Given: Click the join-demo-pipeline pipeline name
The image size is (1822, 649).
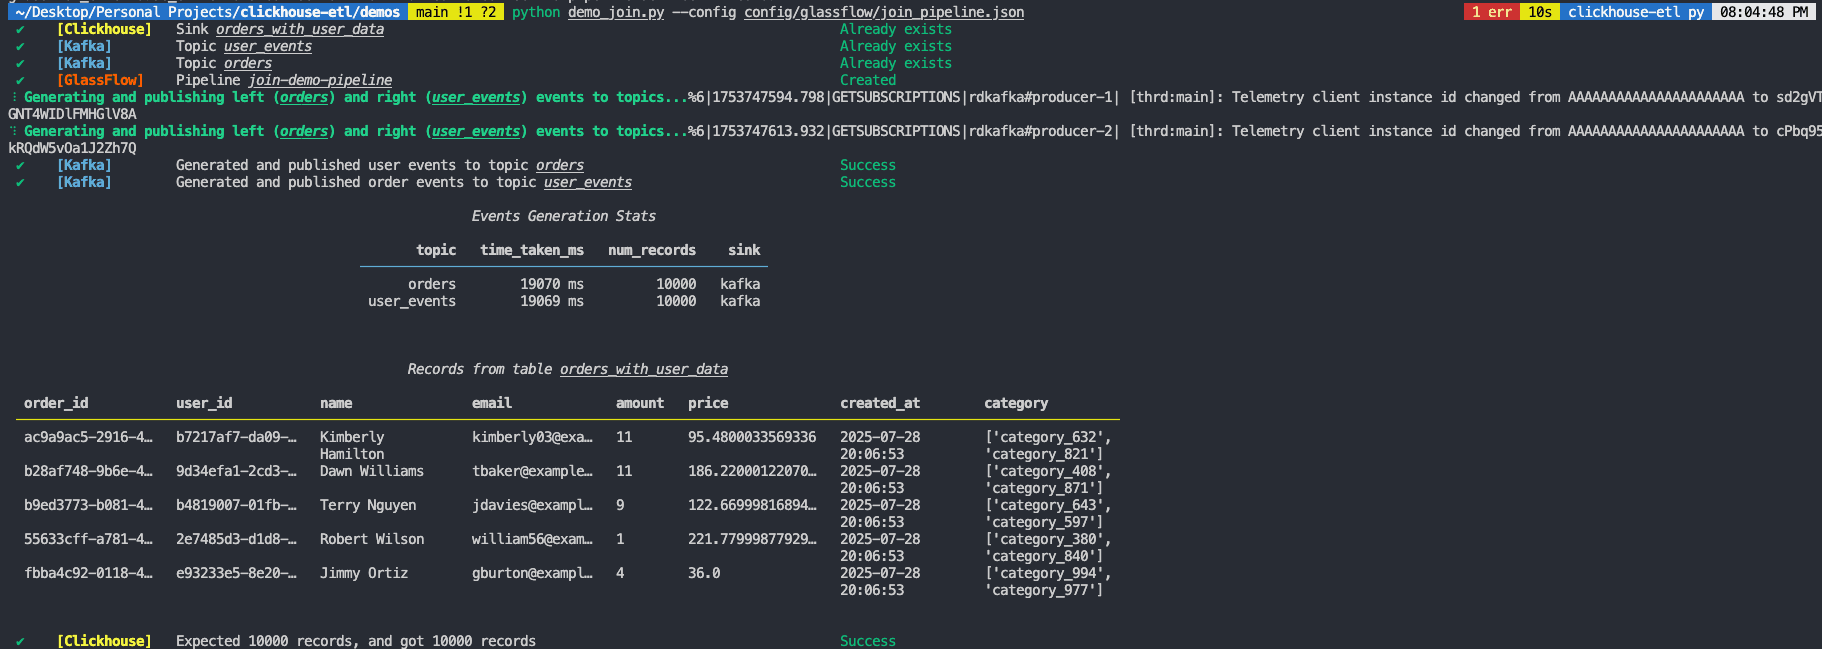Looking at the screenshot, I should (x=320, y=80).
